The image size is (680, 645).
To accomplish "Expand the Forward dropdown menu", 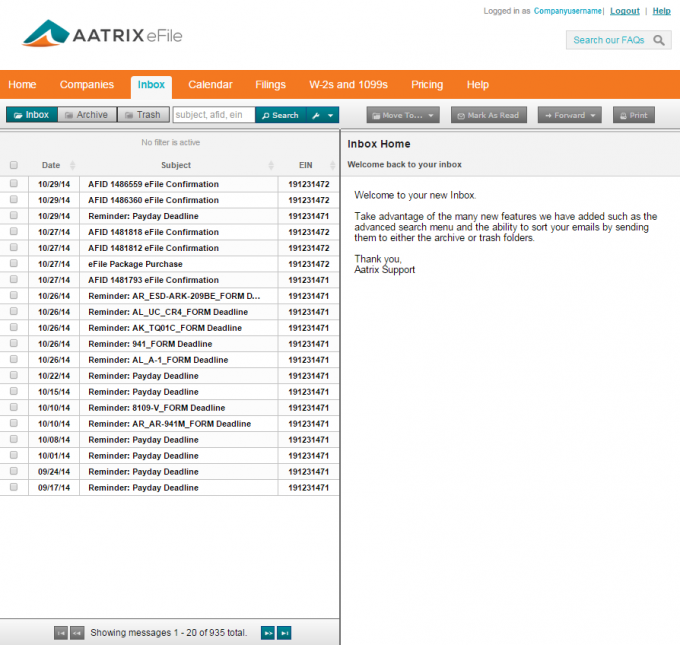I will tap(569, 115).
